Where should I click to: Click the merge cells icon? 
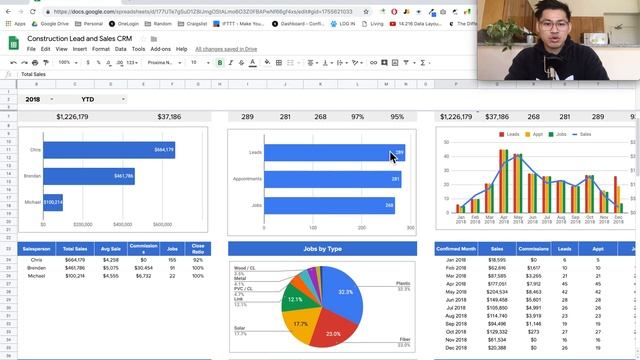(x=290, y=63)
